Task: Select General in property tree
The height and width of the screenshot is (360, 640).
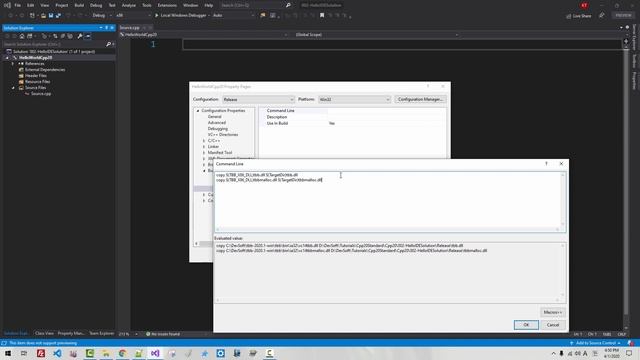Action: coord(214,117)
